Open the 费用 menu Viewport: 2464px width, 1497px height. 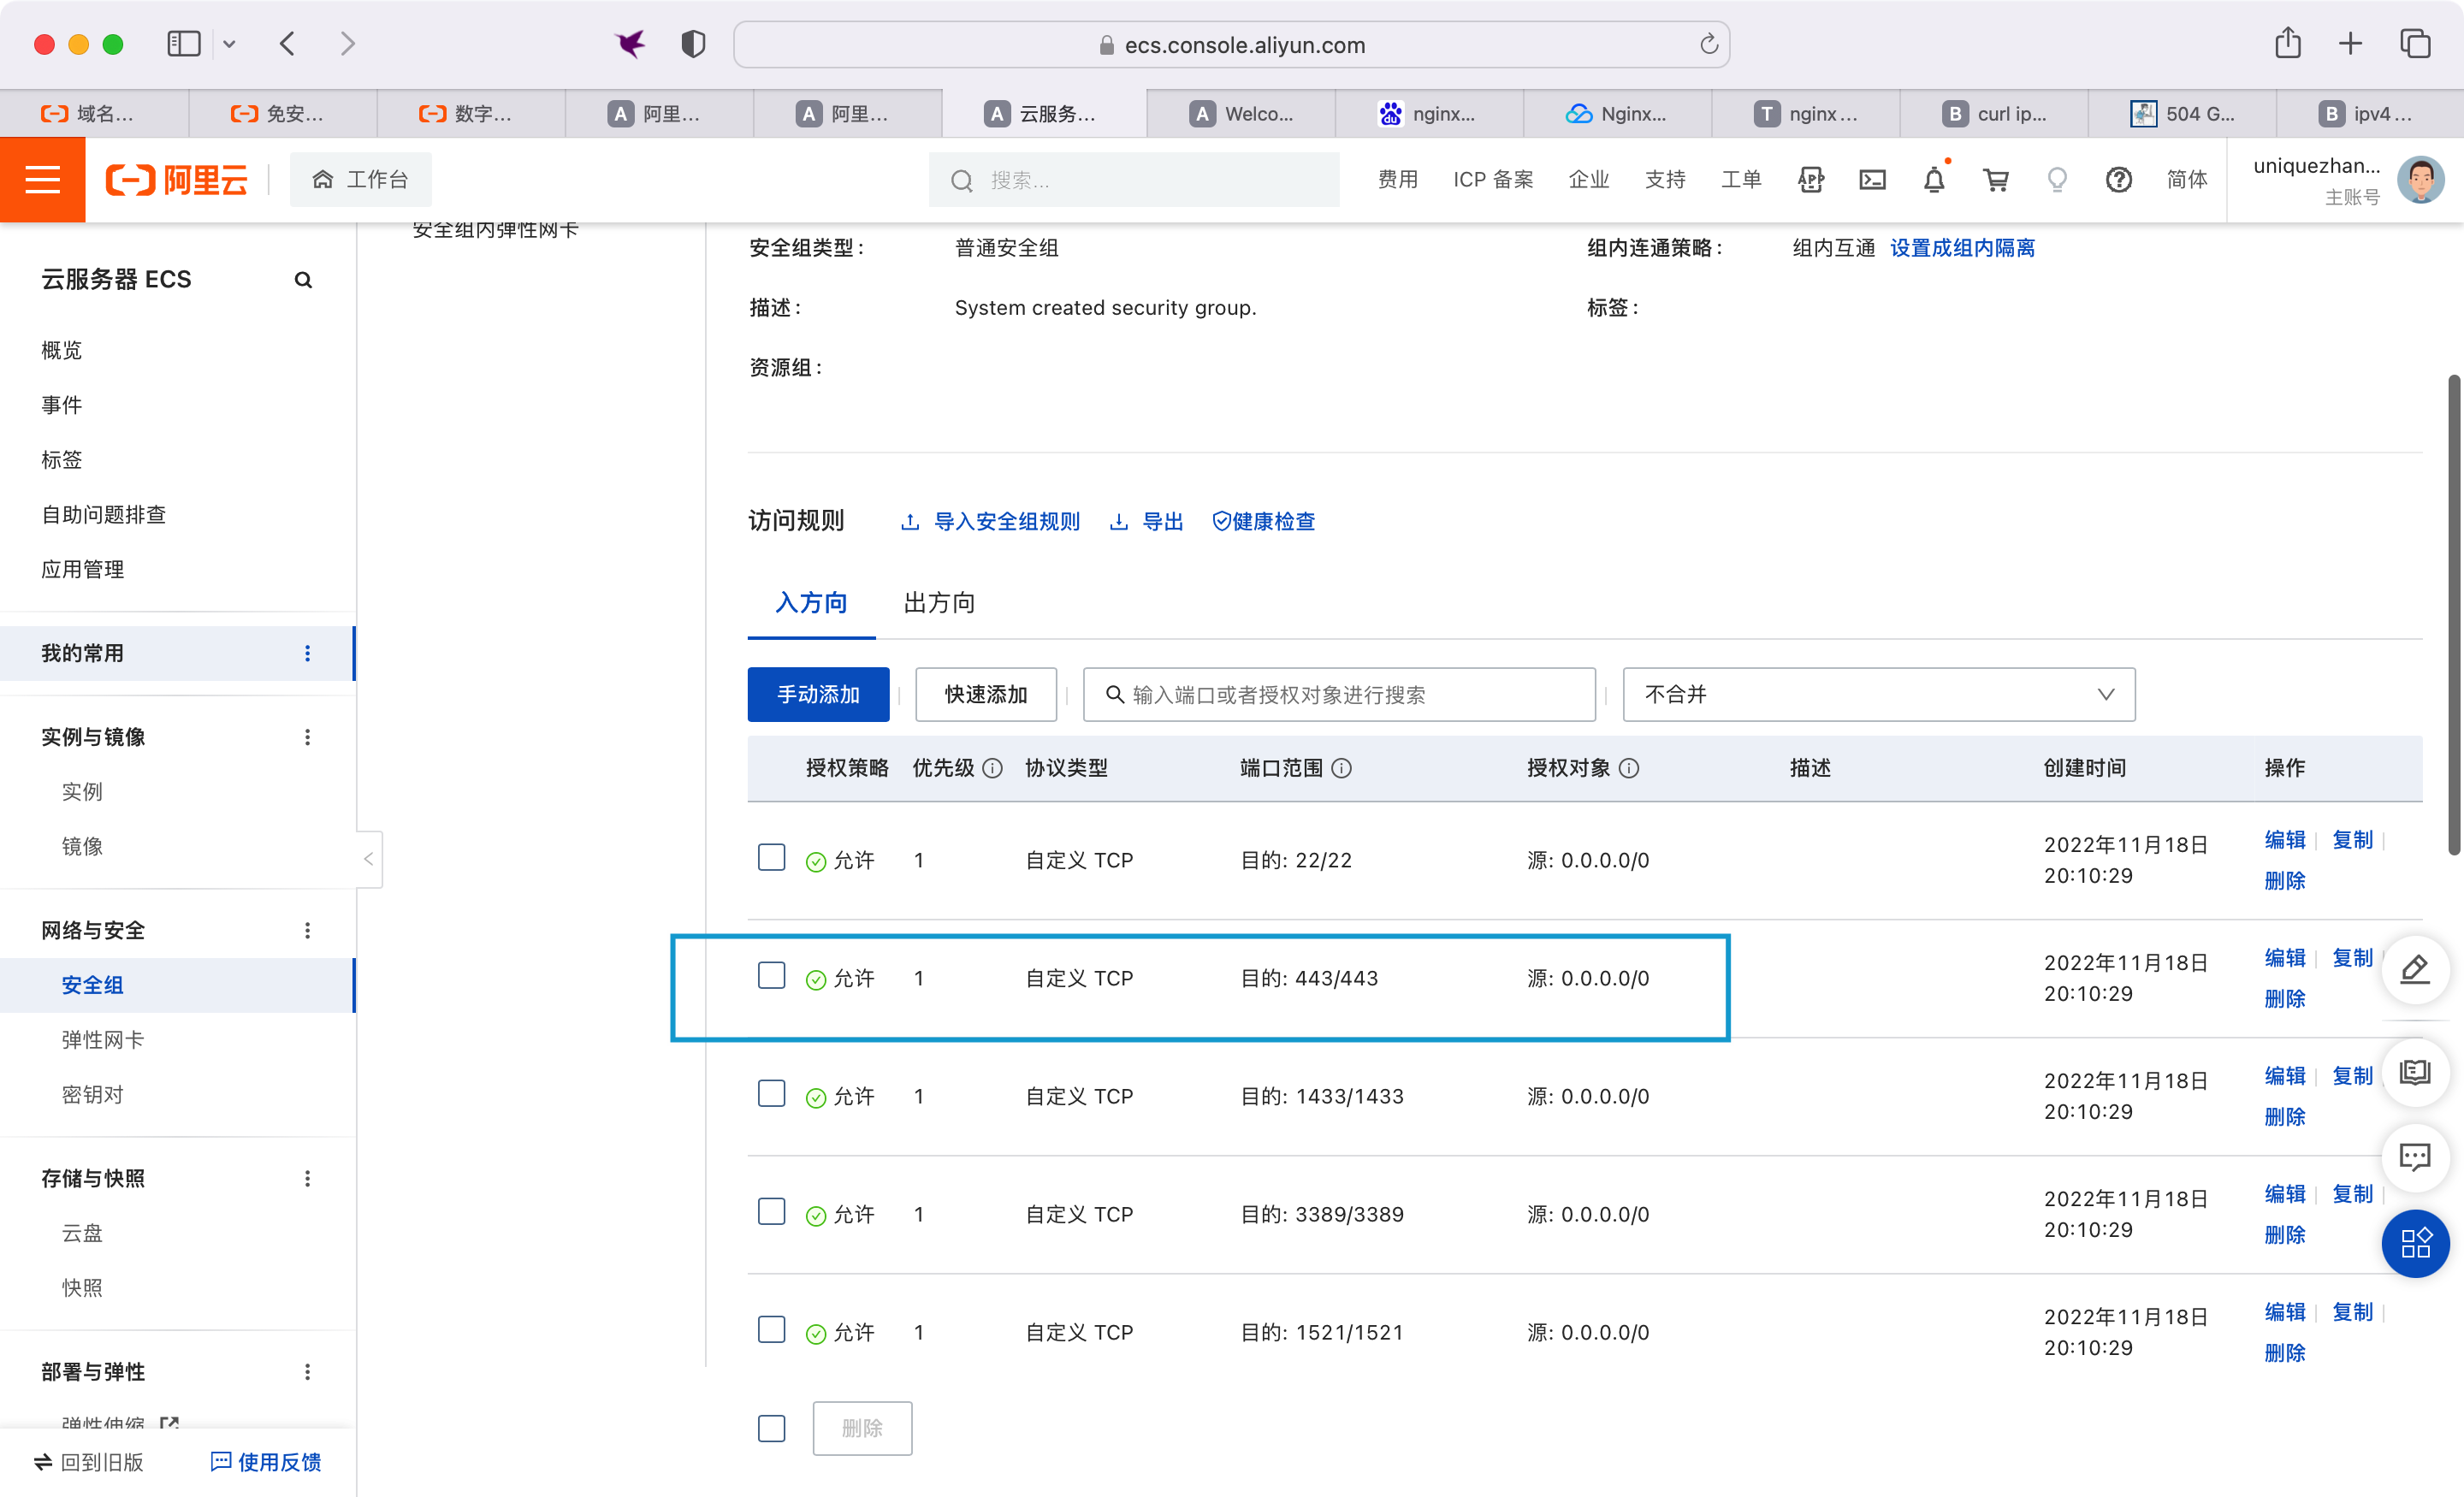(x=1397, y=180)
